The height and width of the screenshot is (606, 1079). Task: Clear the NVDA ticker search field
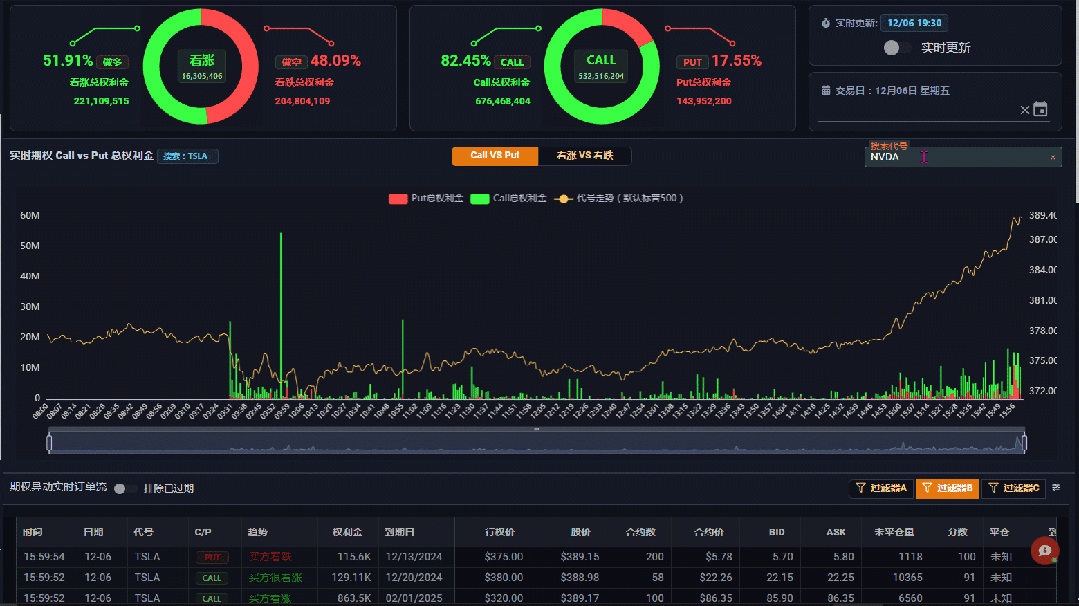[1052, 157]
